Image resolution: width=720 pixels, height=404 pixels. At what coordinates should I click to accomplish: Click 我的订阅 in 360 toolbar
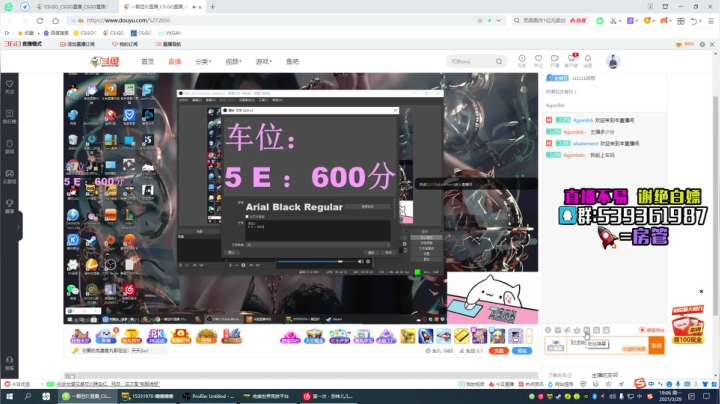coord(125,44)
